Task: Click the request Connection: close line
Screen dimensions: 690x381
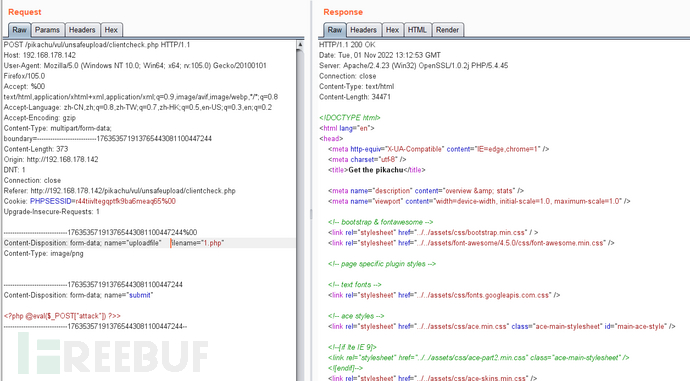Action: point(32,180)
